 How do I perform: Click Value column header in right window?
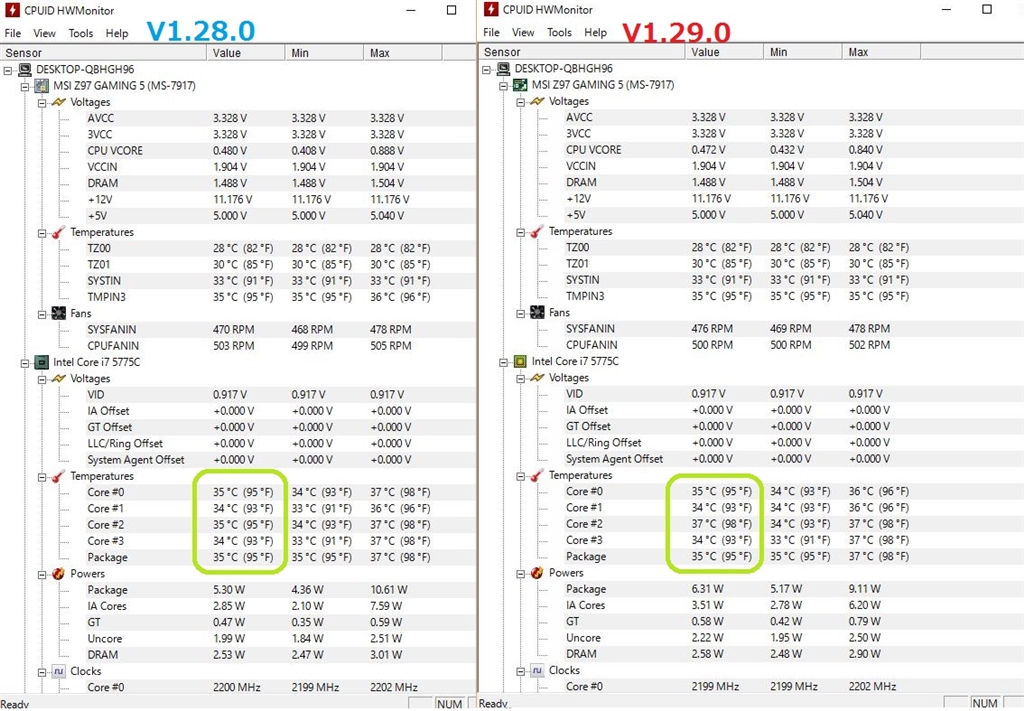coord(725,52)
